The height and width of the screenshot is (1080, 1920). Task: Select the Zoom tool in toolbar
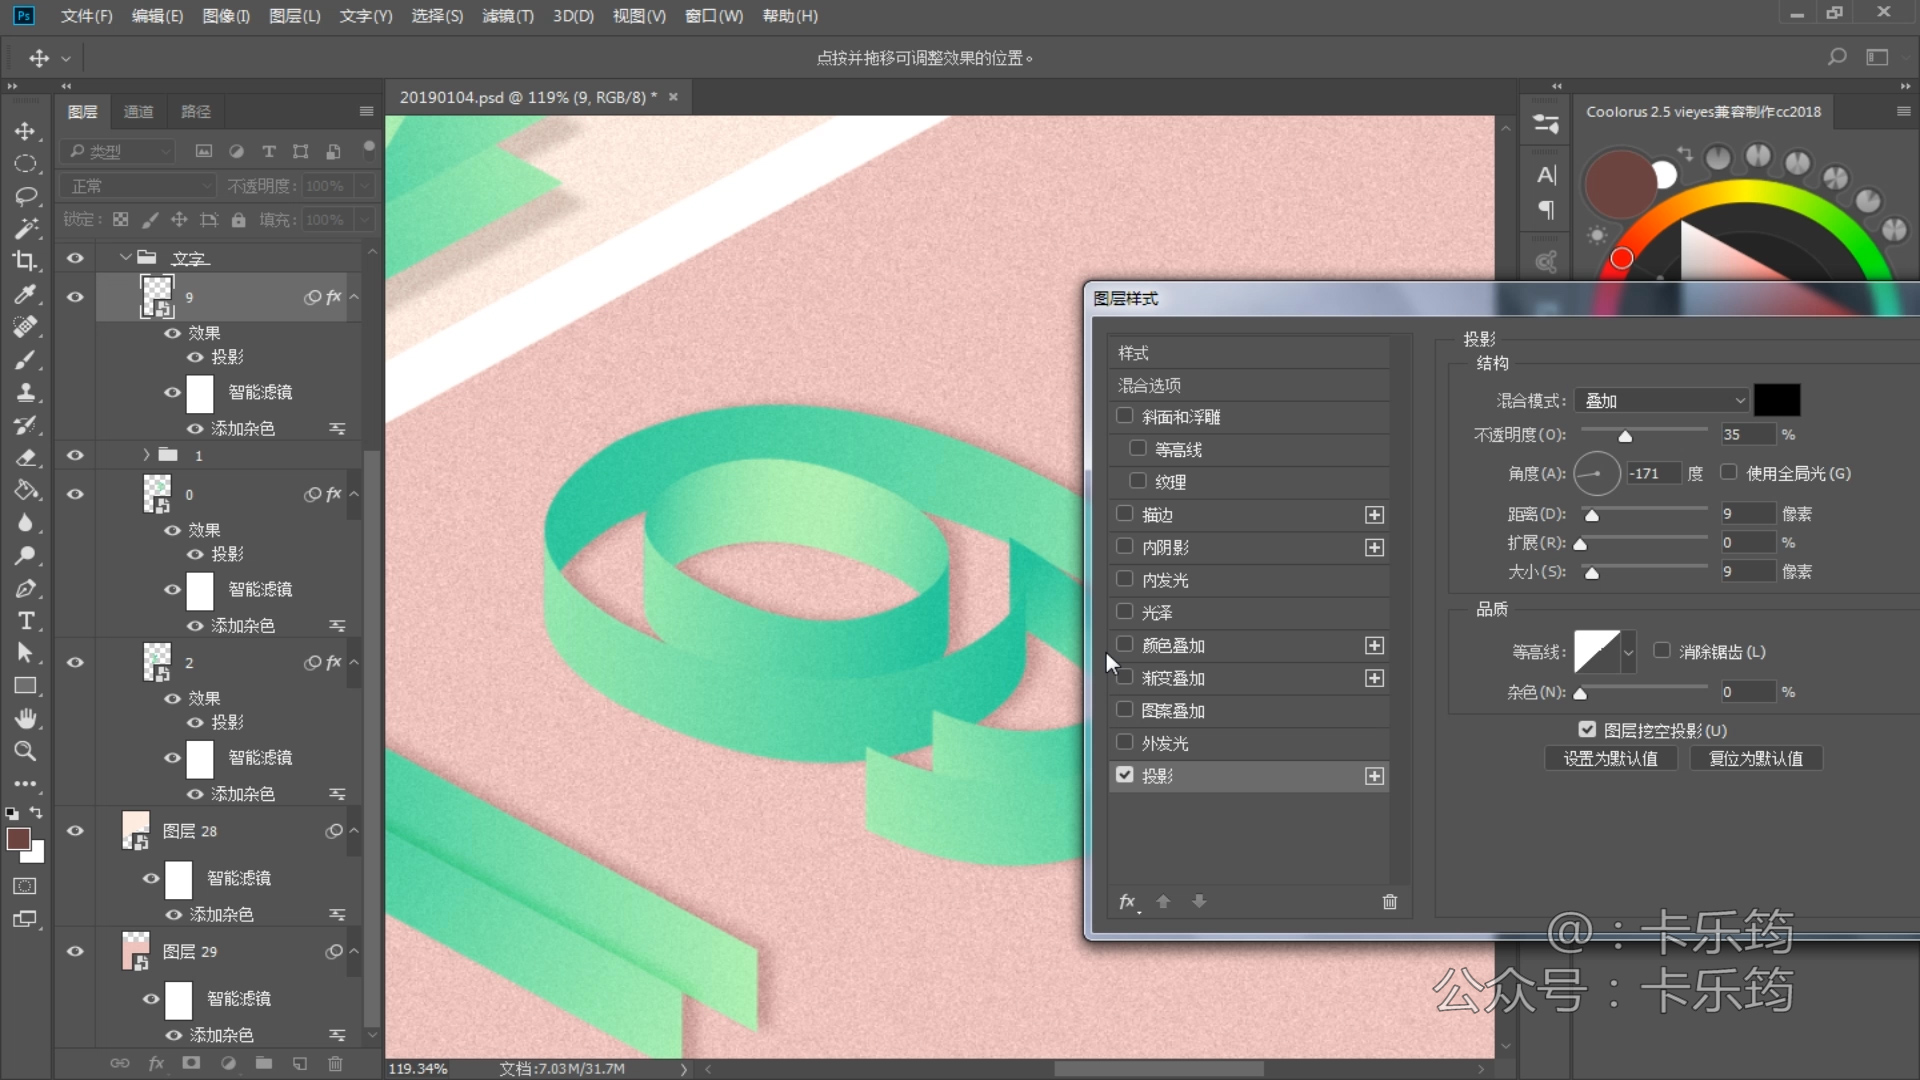pos(25,752)
